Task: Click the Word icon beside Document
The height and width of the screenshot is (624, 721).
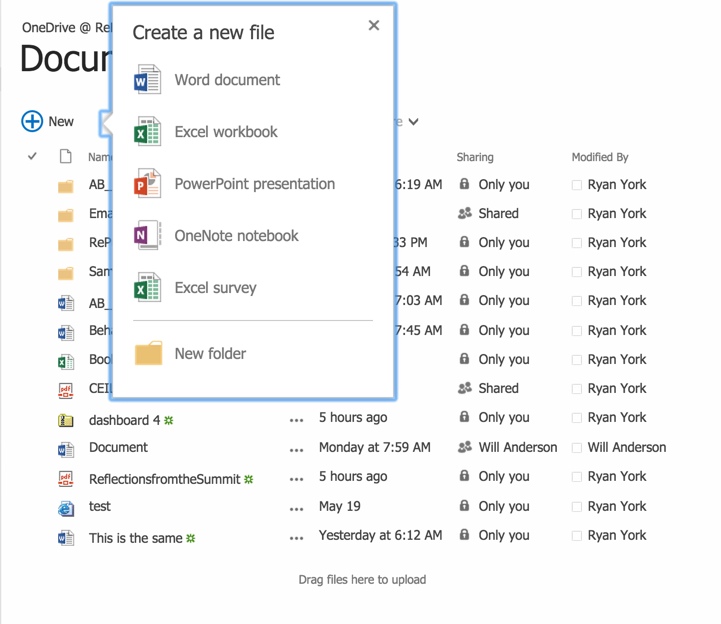Action: [66, 449]
